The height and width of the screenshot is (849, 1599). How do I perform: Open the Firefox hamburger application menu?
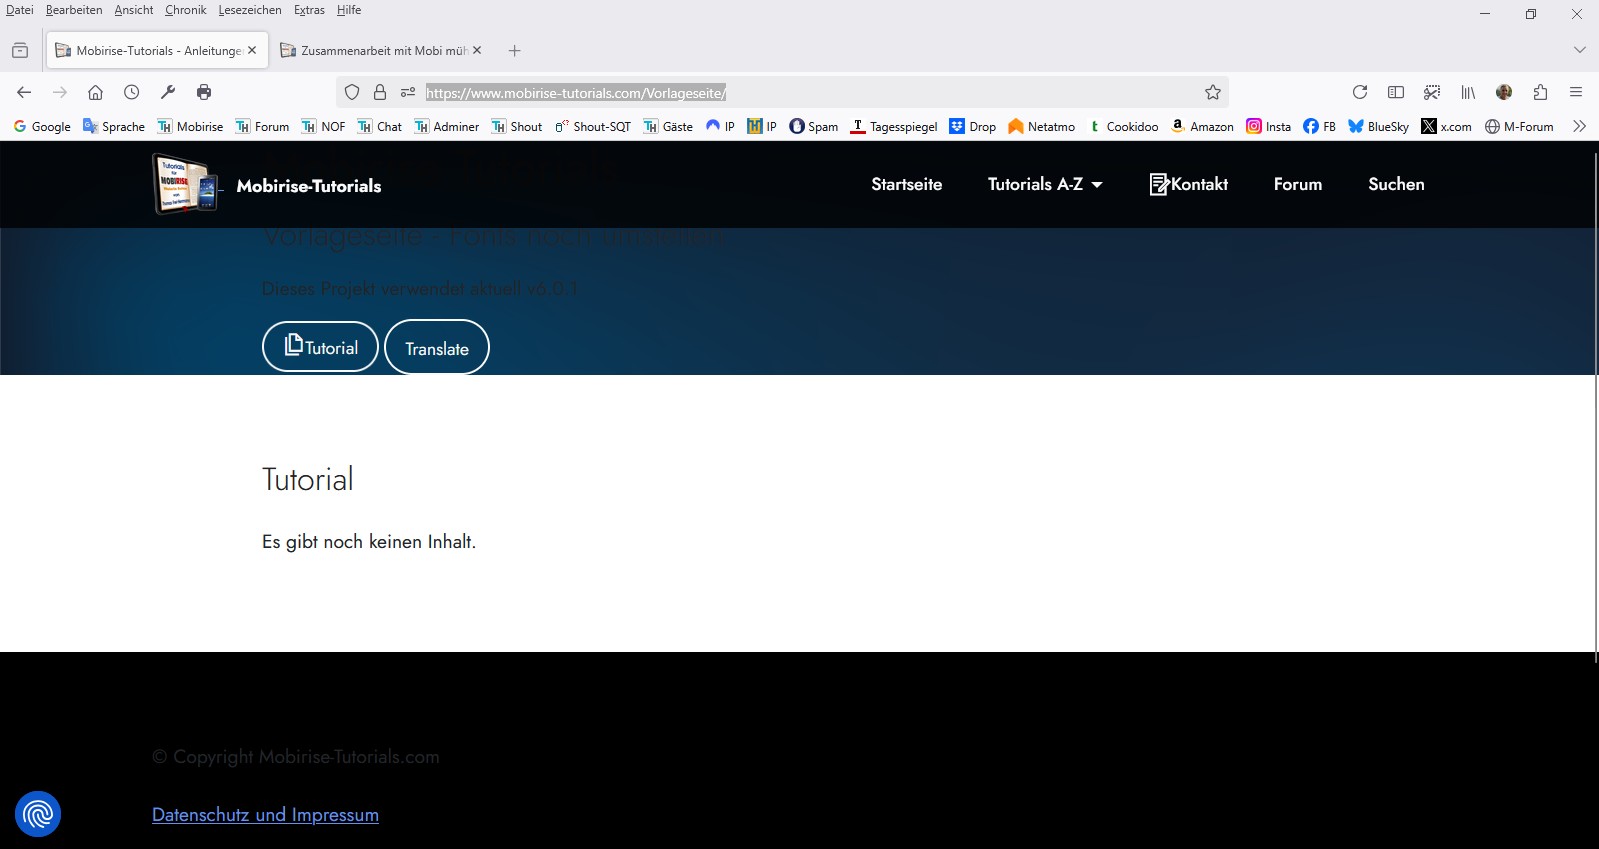click(x=1576, y=92)
